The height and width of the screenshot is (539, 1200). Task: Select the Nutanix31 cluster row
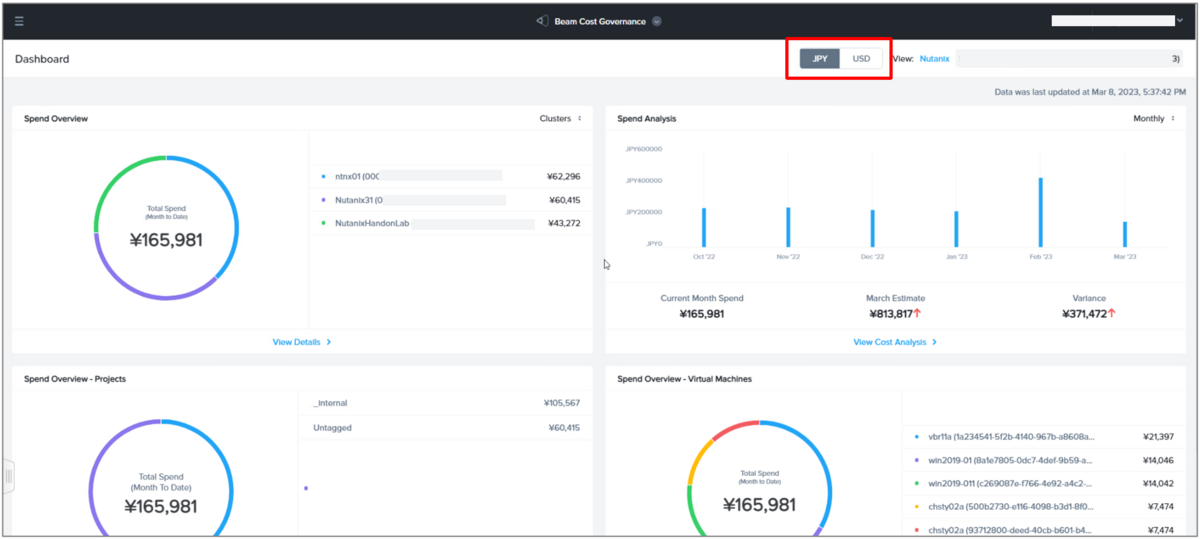tap(449, 200)
